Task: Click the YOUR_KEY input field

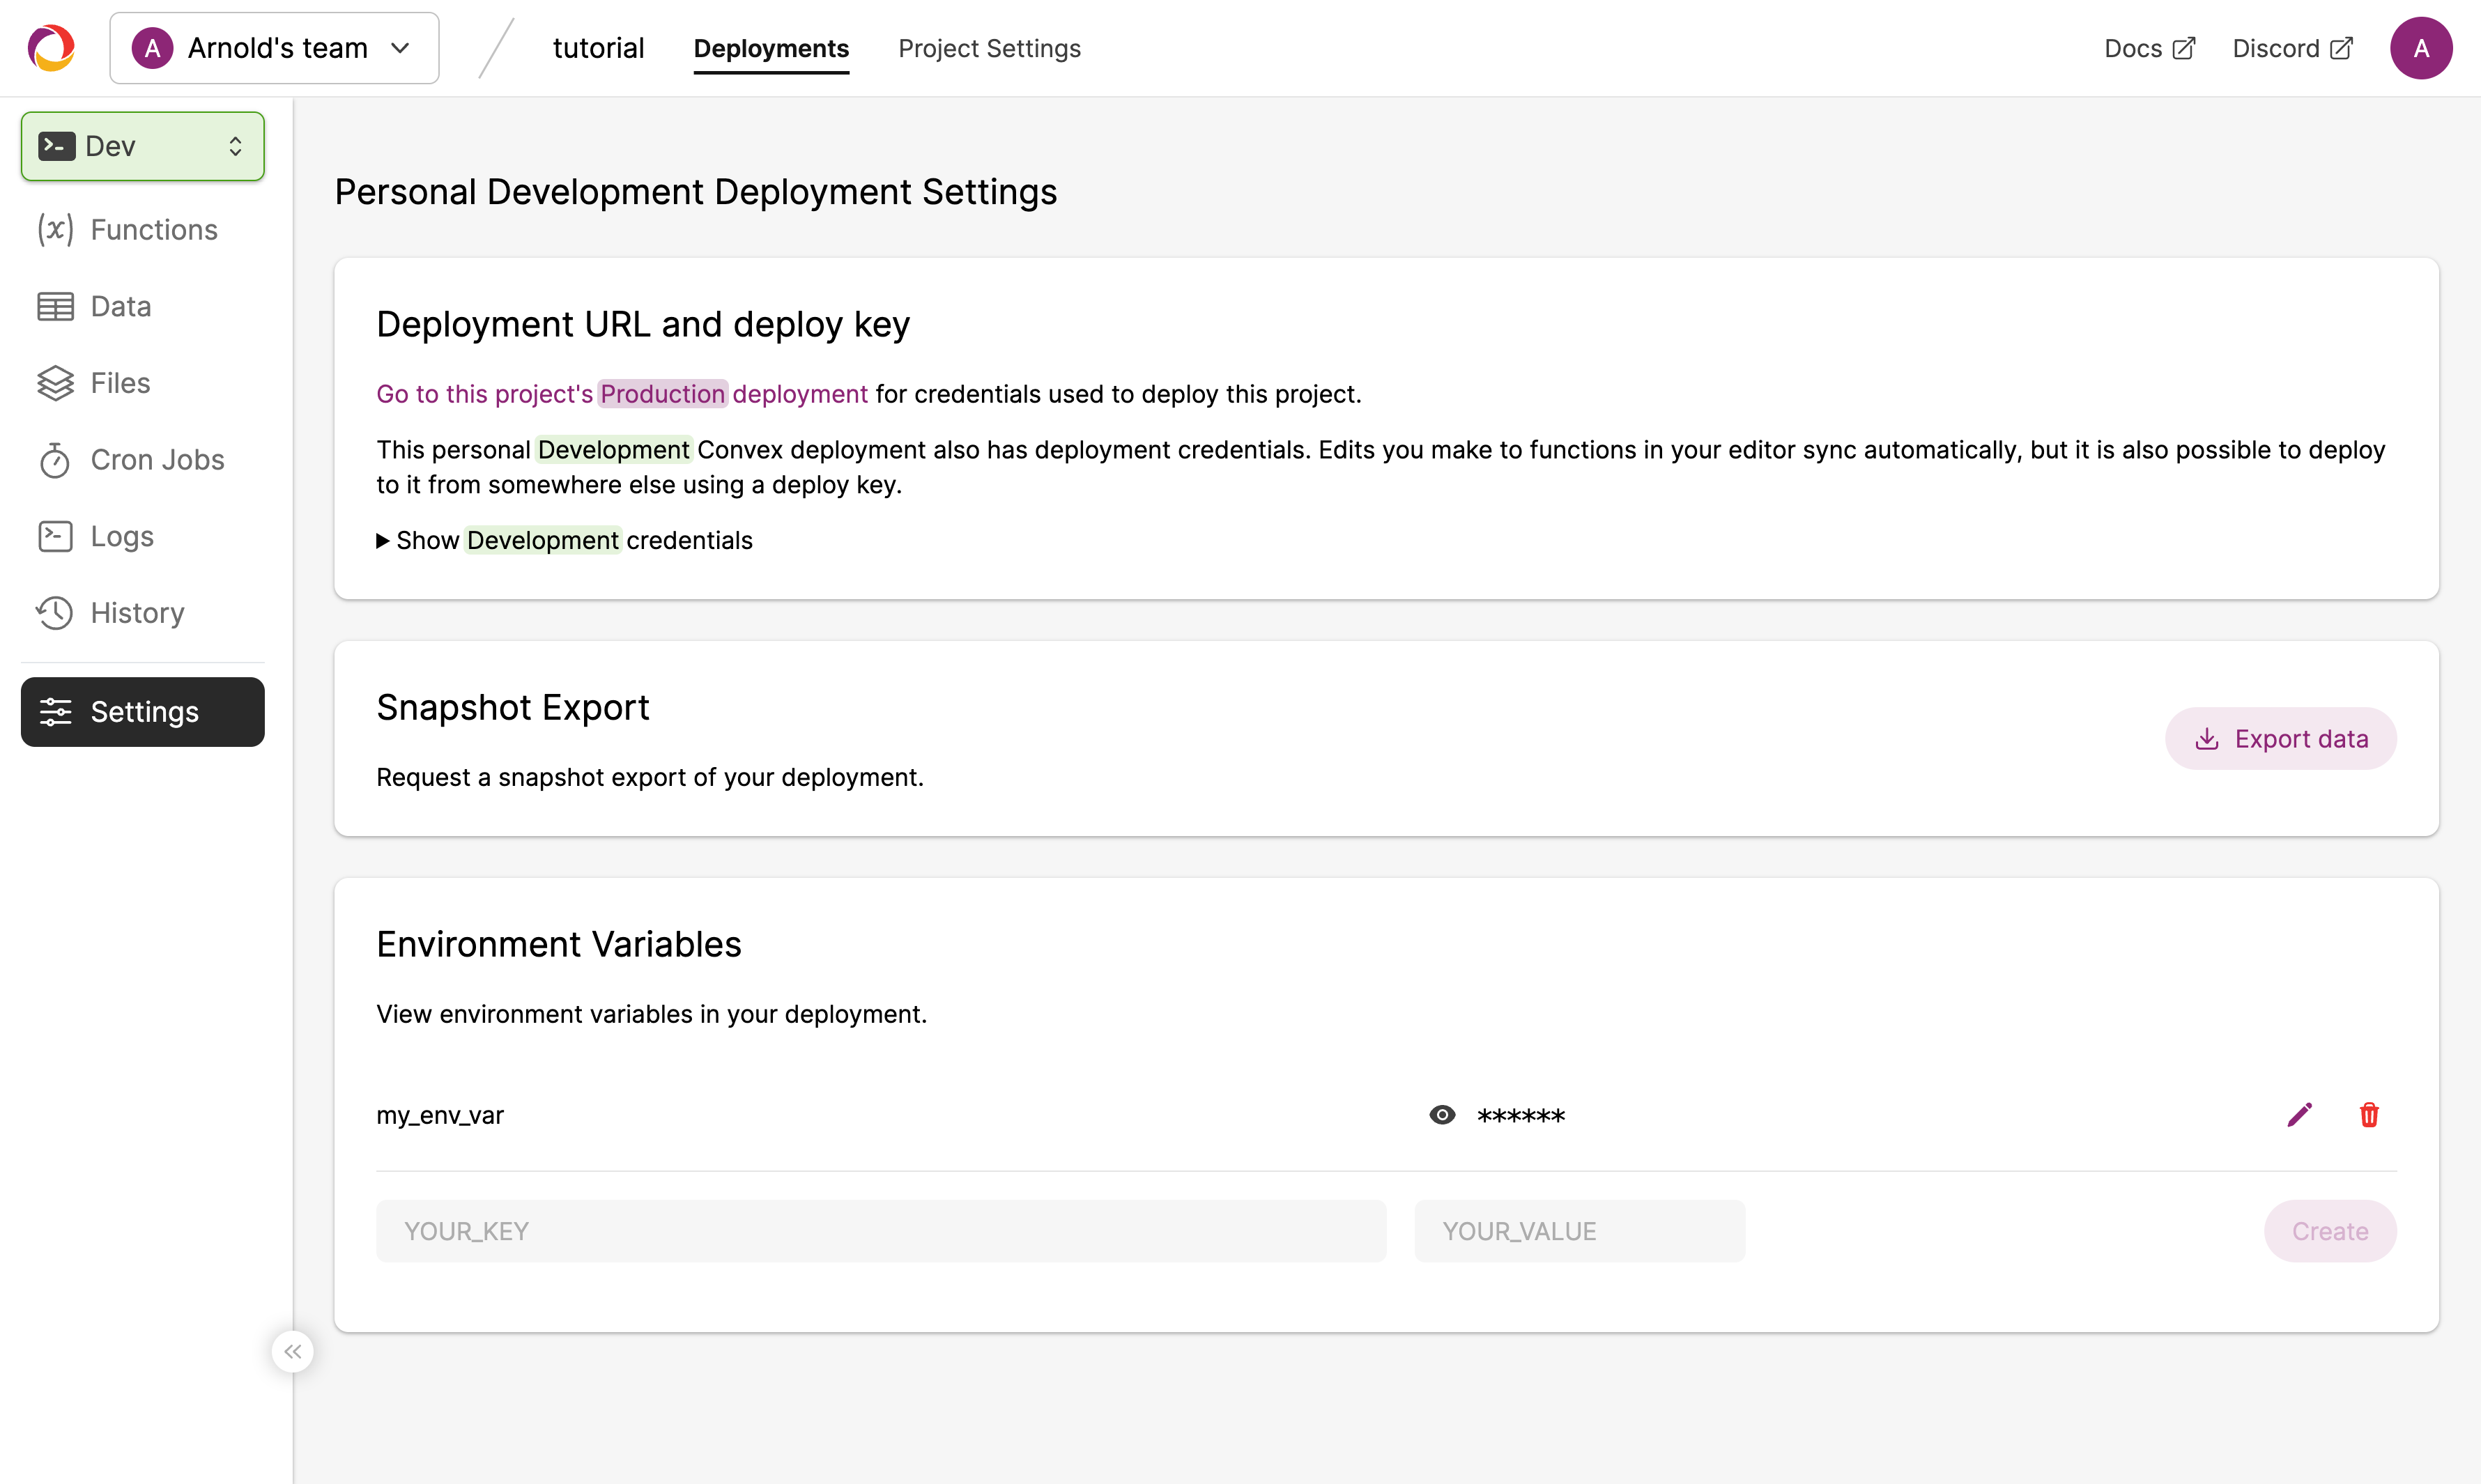Action: click(880, 1231)
